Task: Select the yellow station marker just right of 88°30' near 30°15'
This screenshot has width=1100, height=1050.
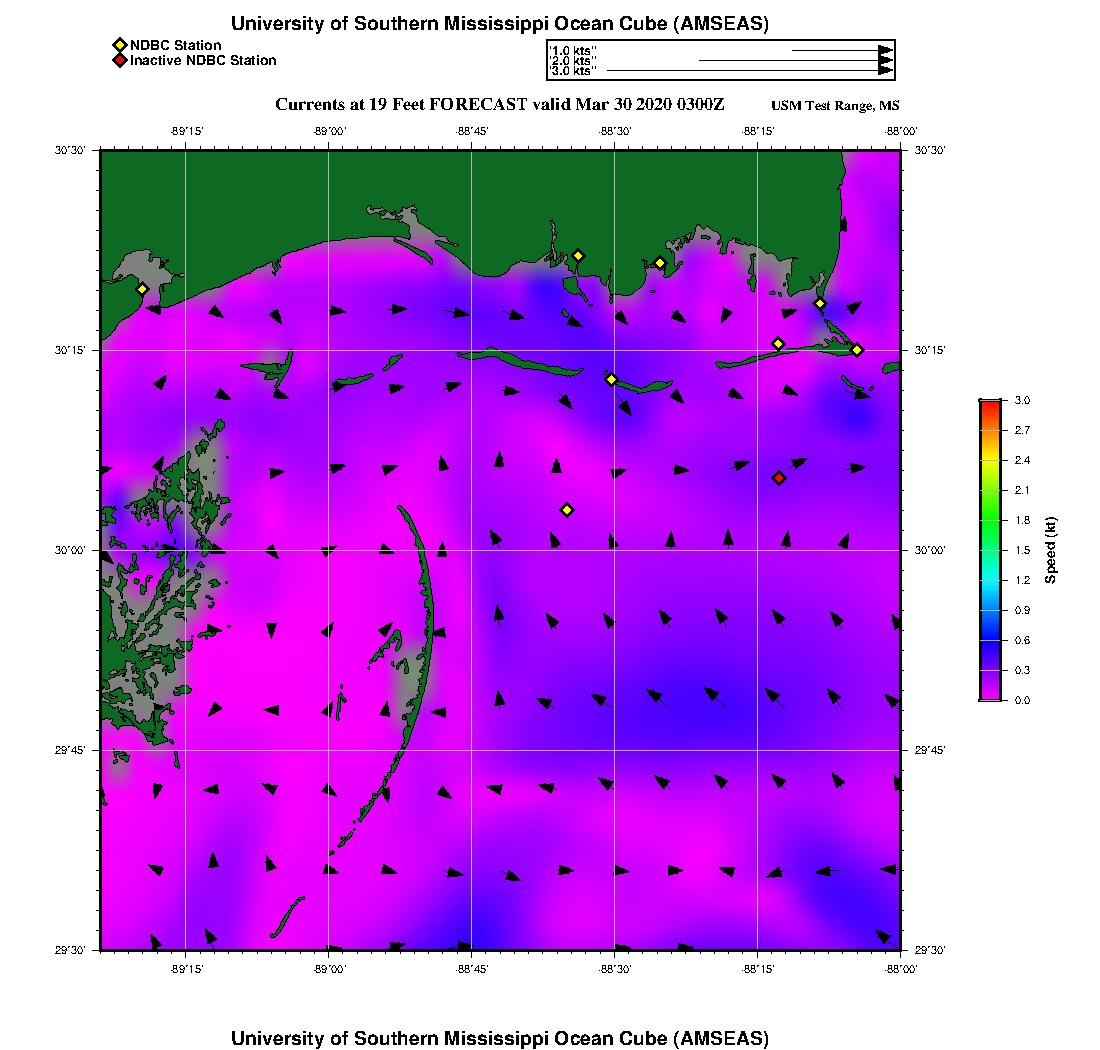Action: point(611,379)
